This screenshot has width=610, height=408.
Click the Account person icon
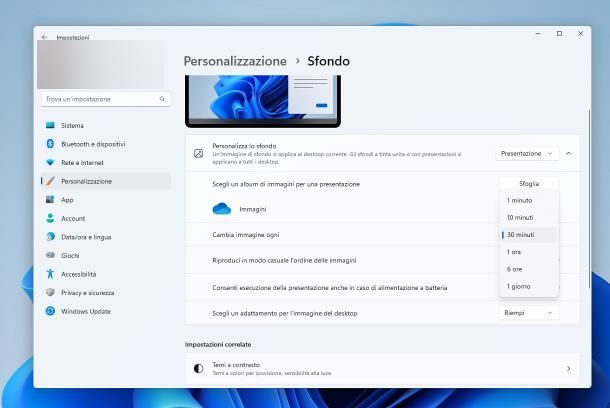pyautogui.click(x=50, y=218)
